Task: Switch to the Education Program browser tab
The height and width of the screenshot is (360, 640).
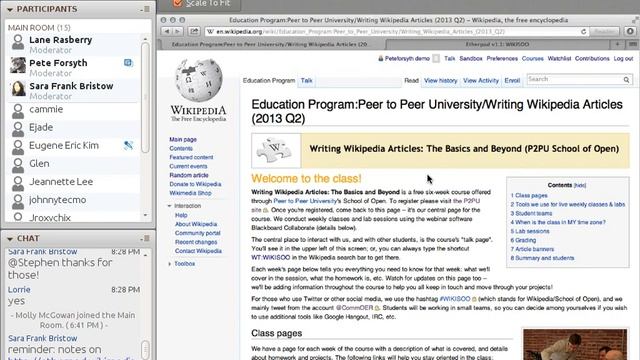Action: pos(270,44)
